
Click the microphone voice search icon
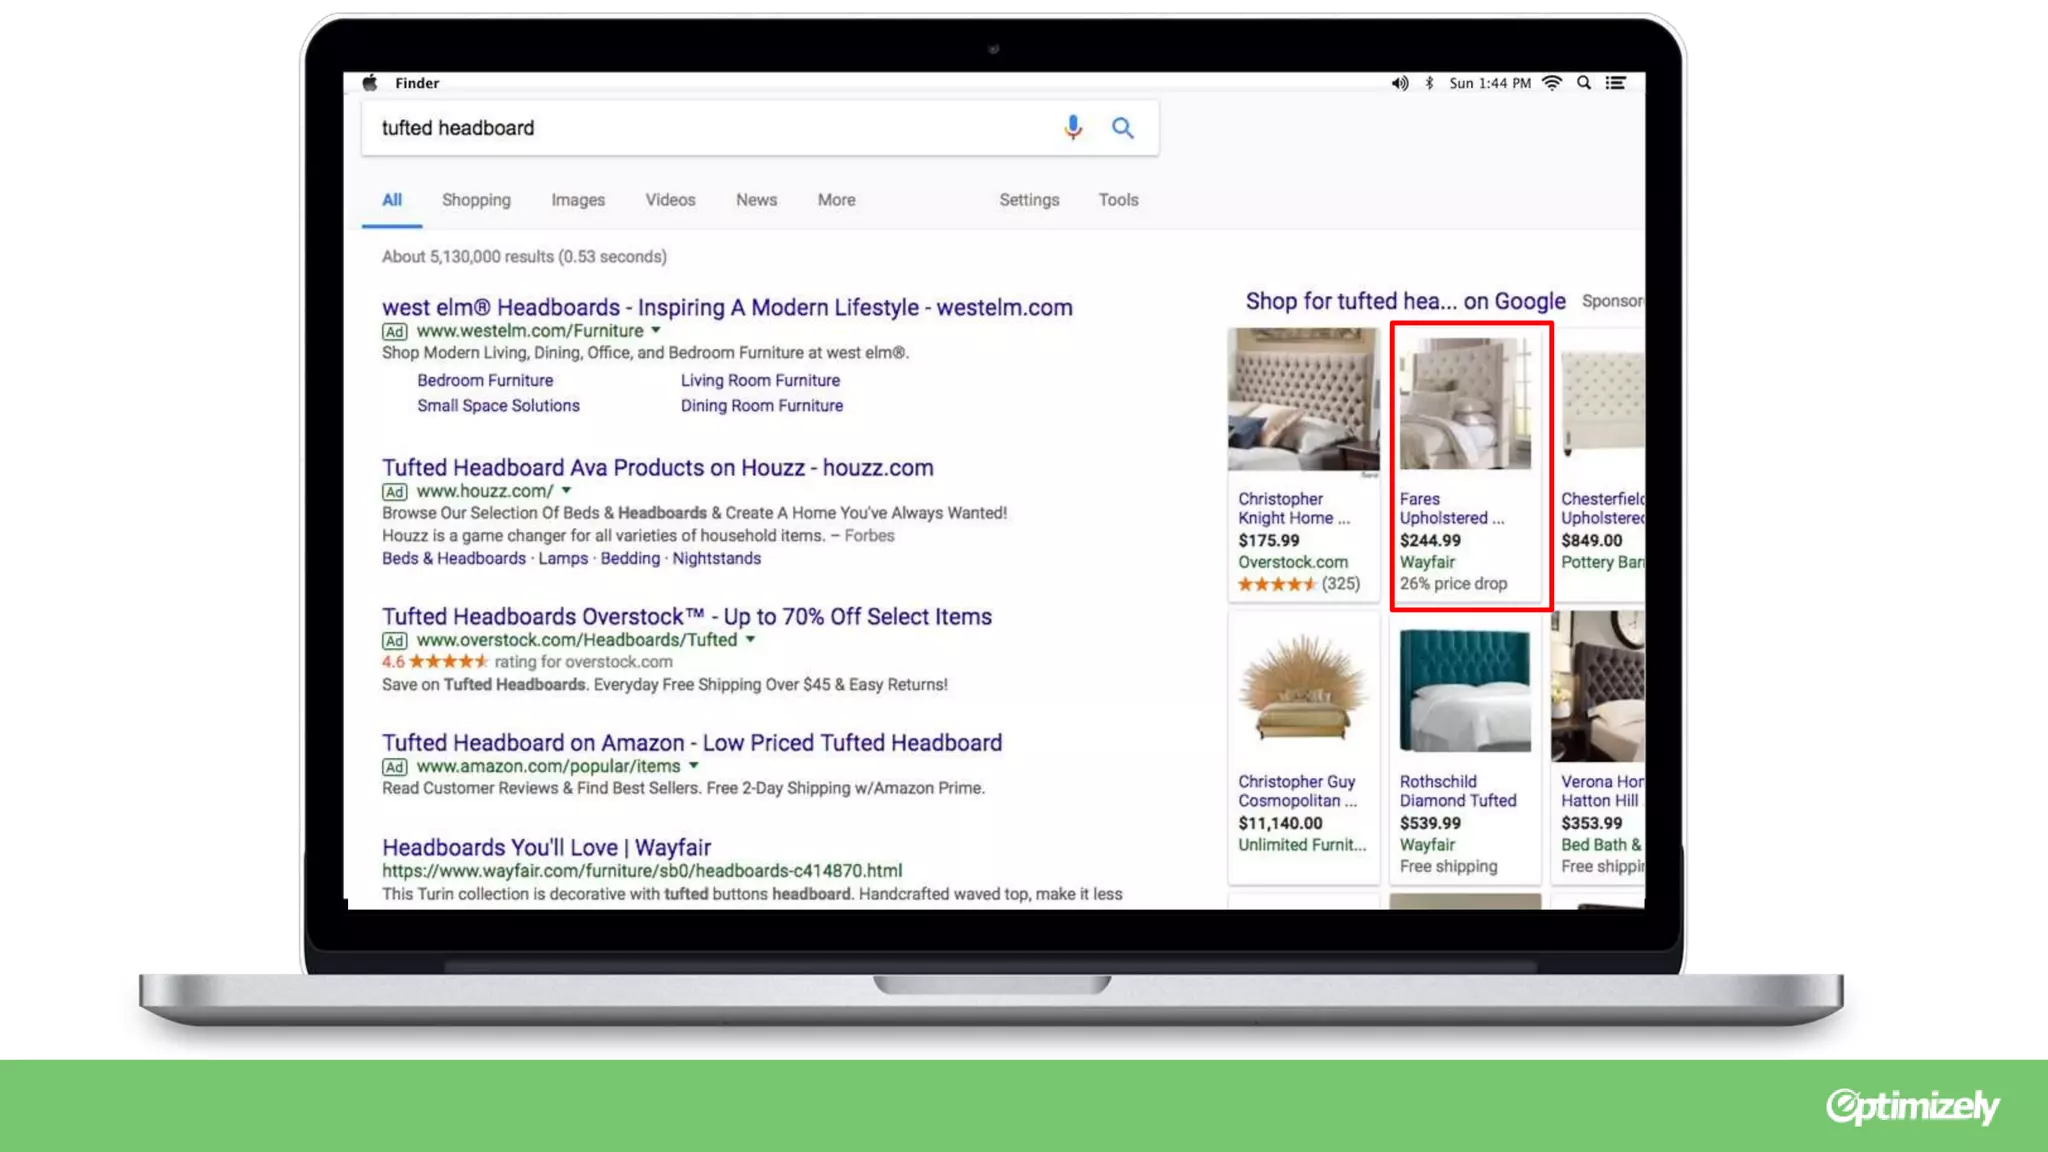click(x=1073, y=127)
